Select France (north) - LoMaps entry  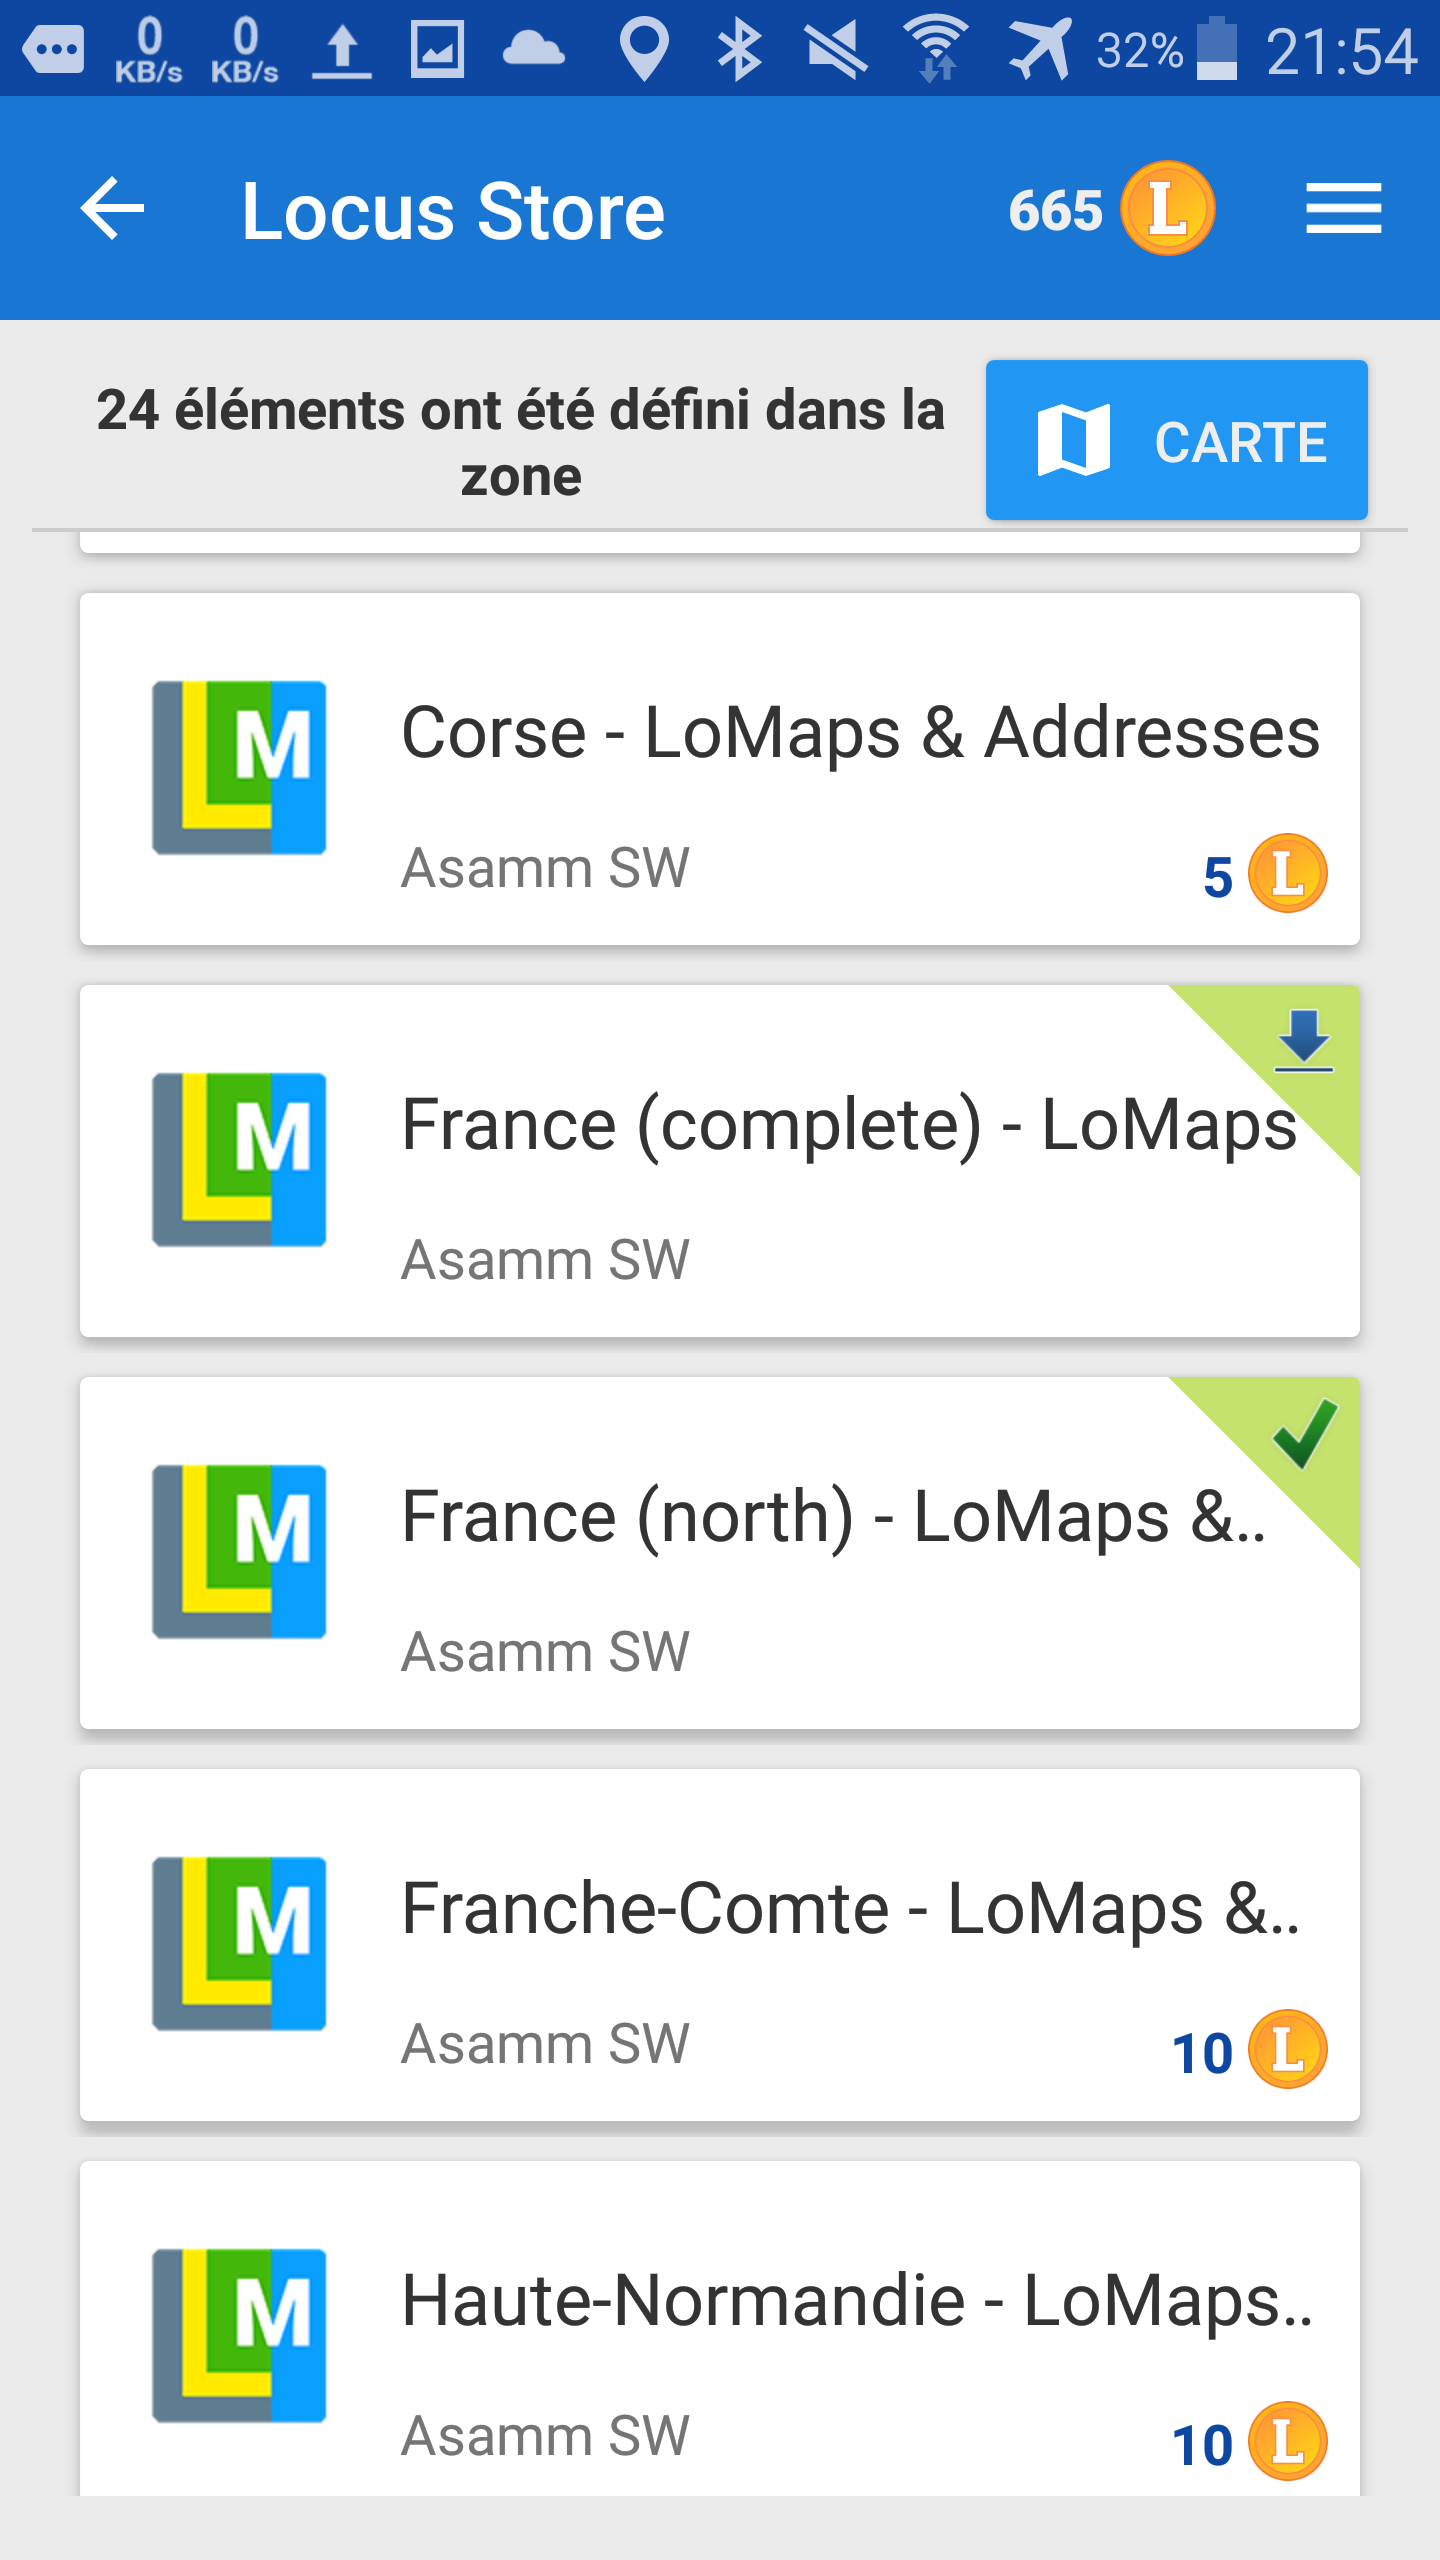point(832,1516)
